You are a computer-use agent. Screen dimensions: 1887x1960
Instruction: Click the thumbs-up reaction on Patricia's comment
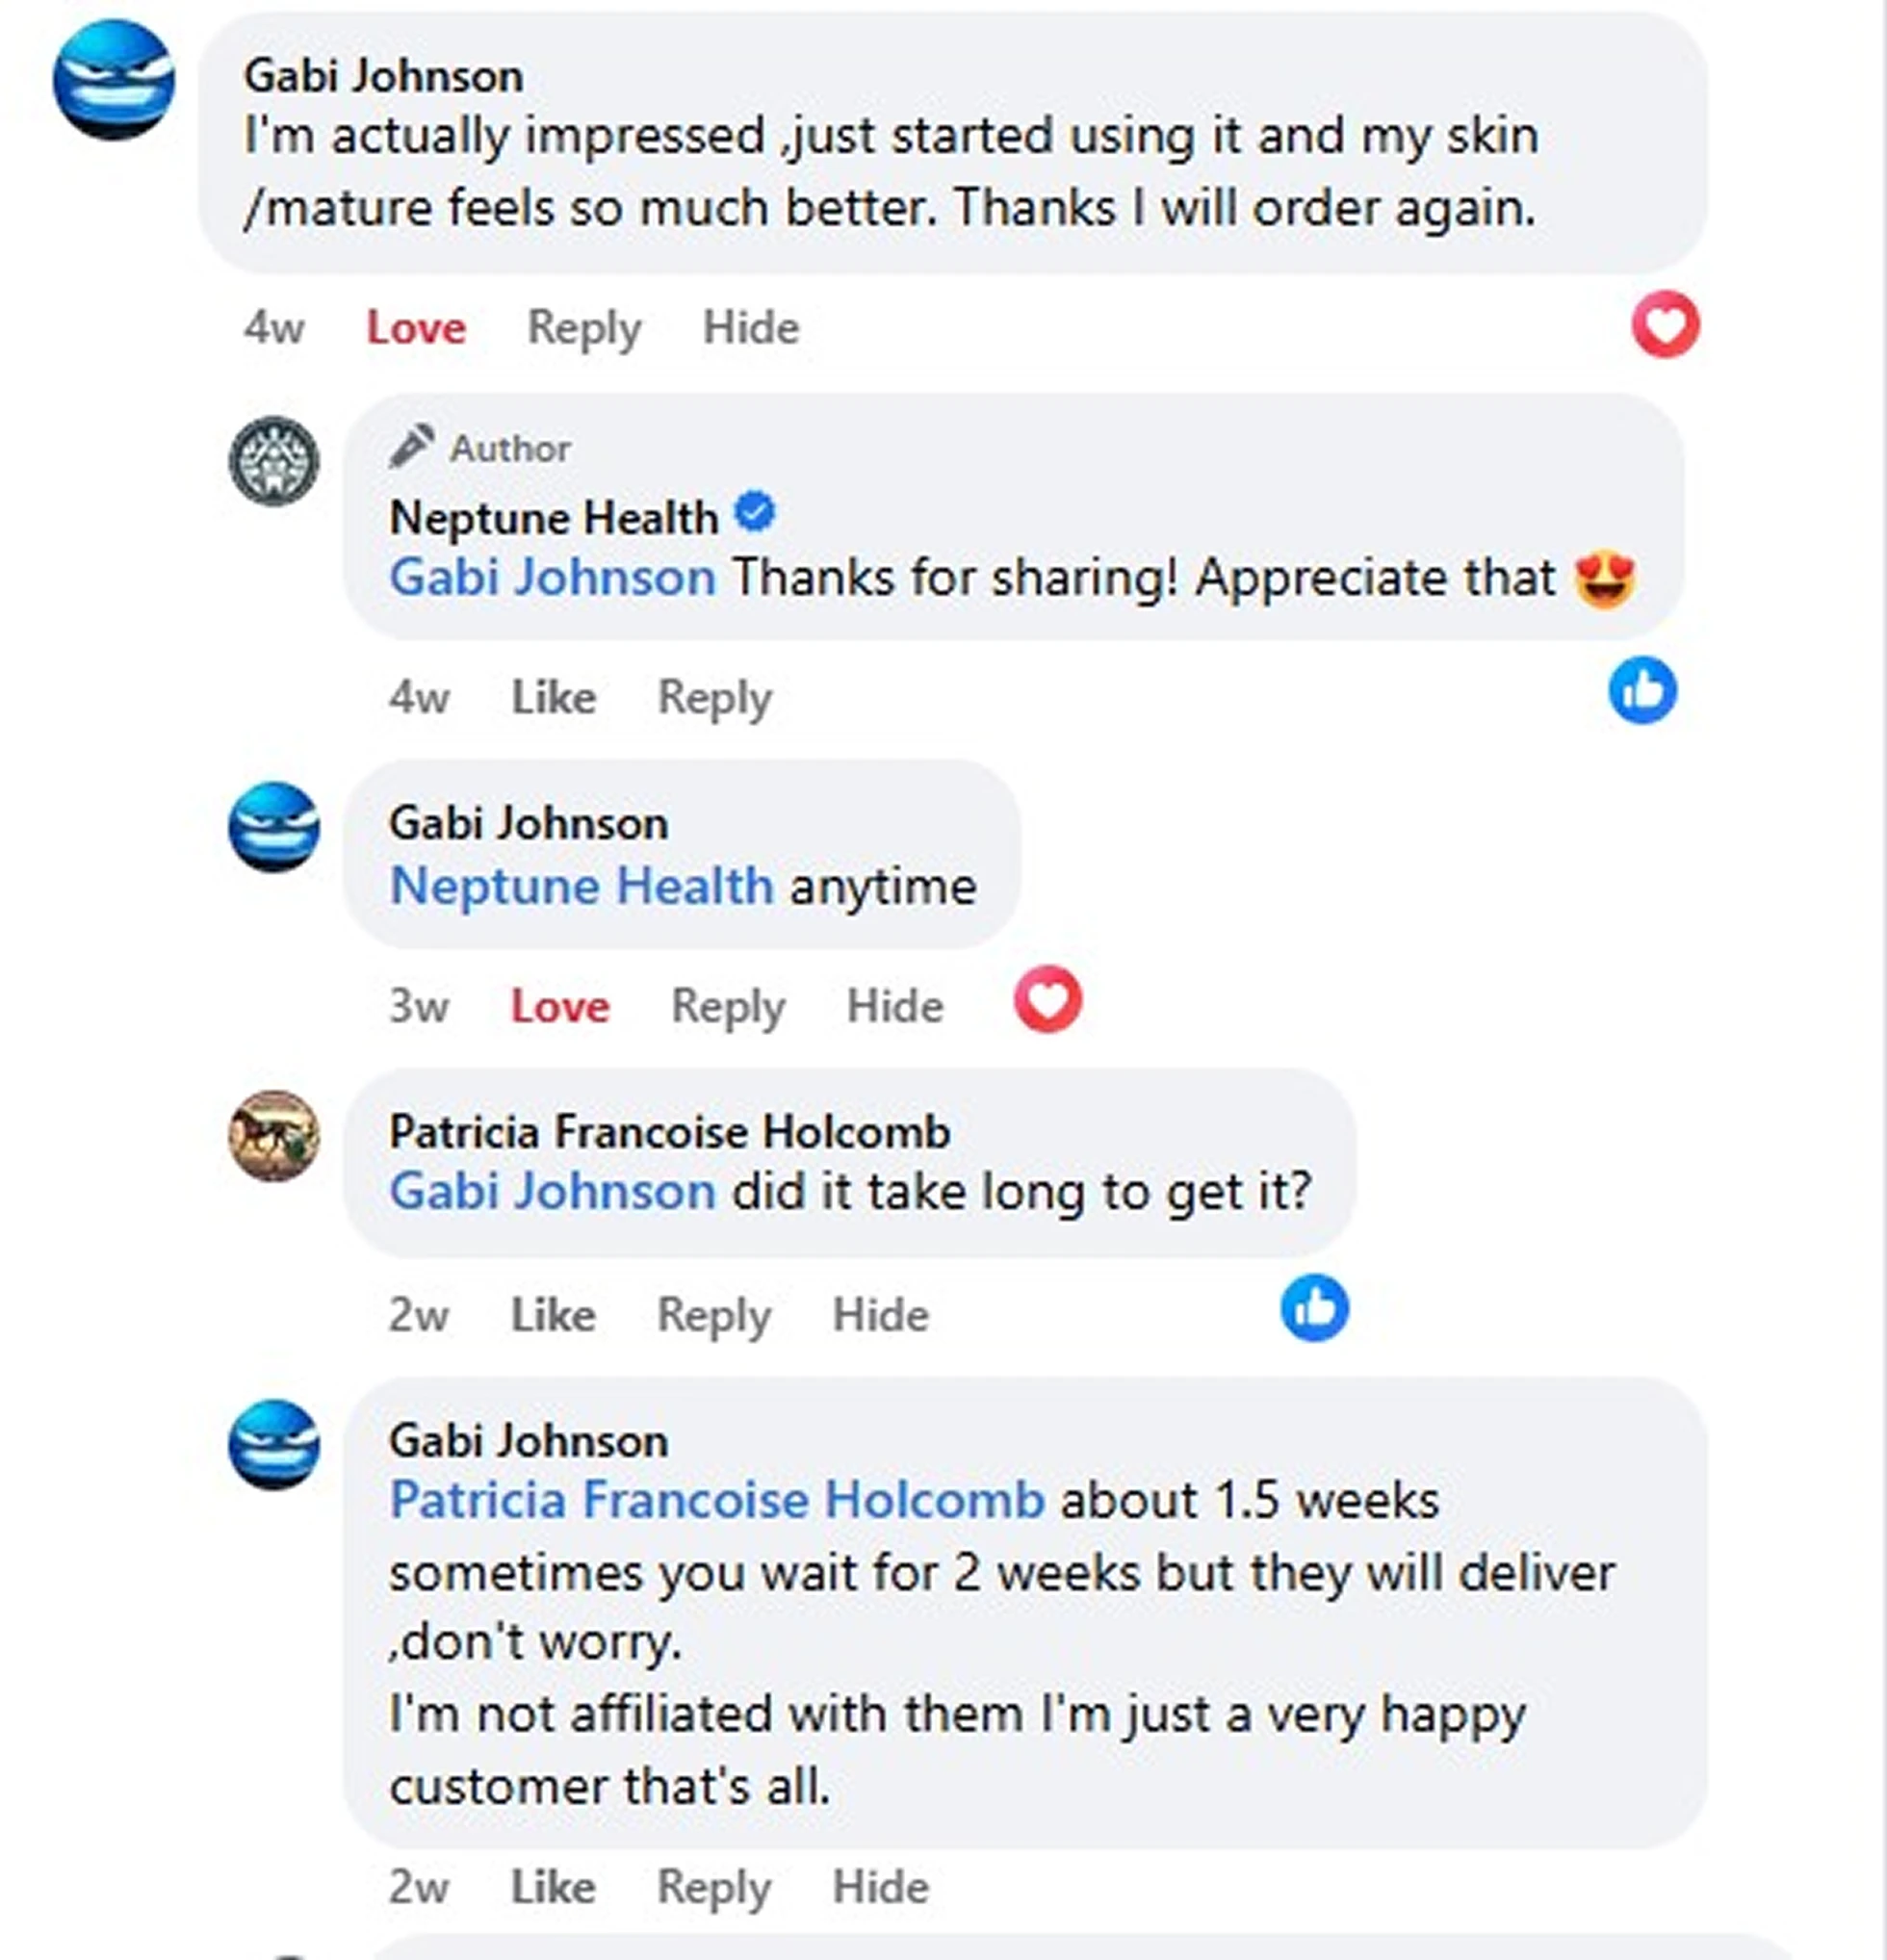[x=1314, y=1308]
